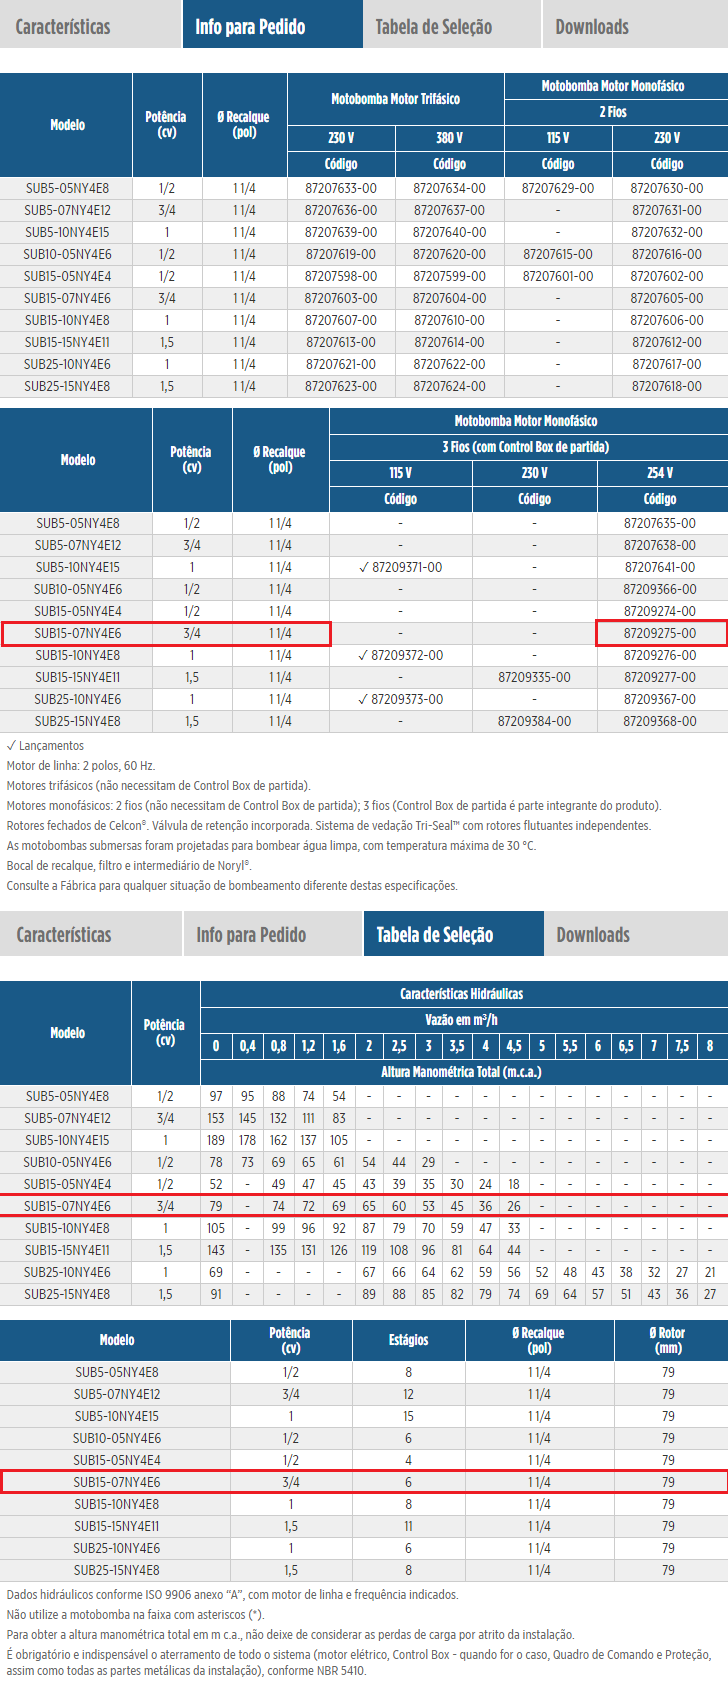Select the grey Tabela de Seleção tab
Screen dimensions: 728x1681
433,27
